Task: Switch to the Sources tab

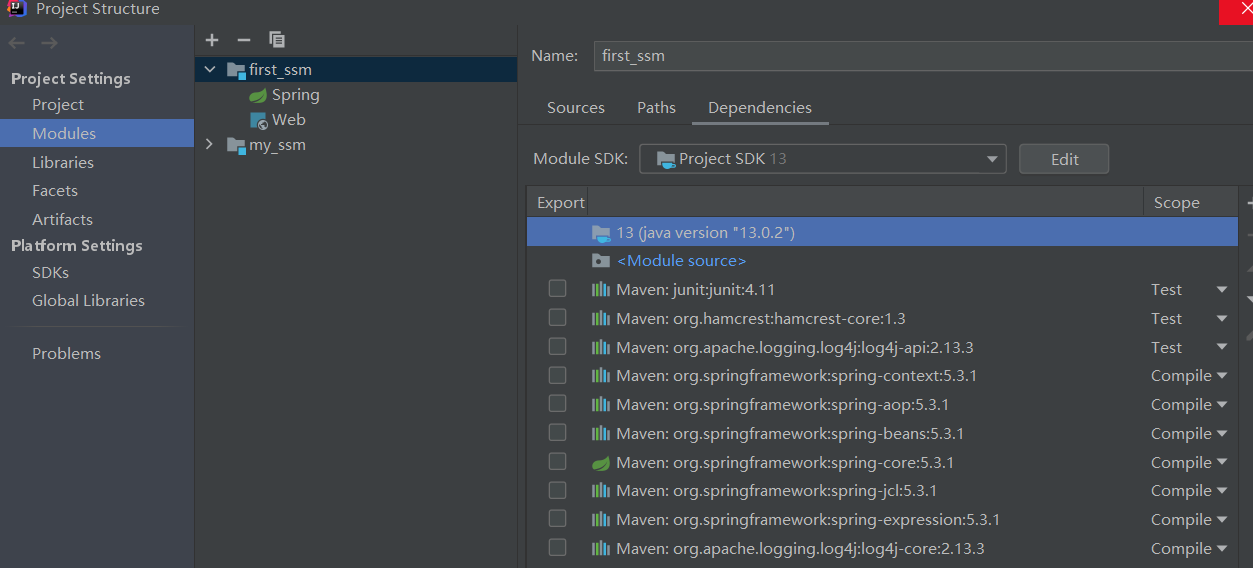Action: click(x=575, y=108)
